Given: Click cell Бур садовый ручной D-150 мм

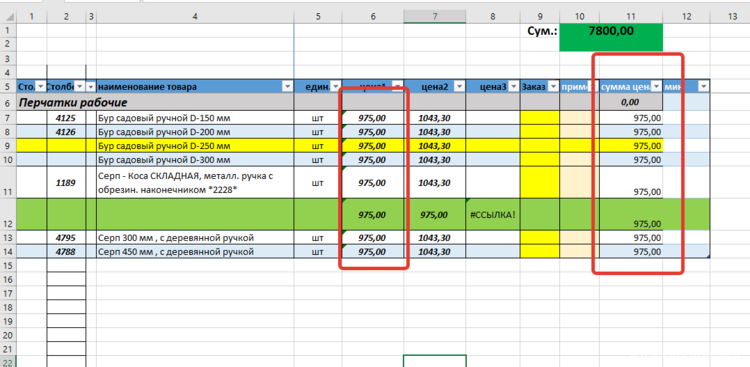Looking at the screenshot, I should pyautogui.click(x=195, y=118).
